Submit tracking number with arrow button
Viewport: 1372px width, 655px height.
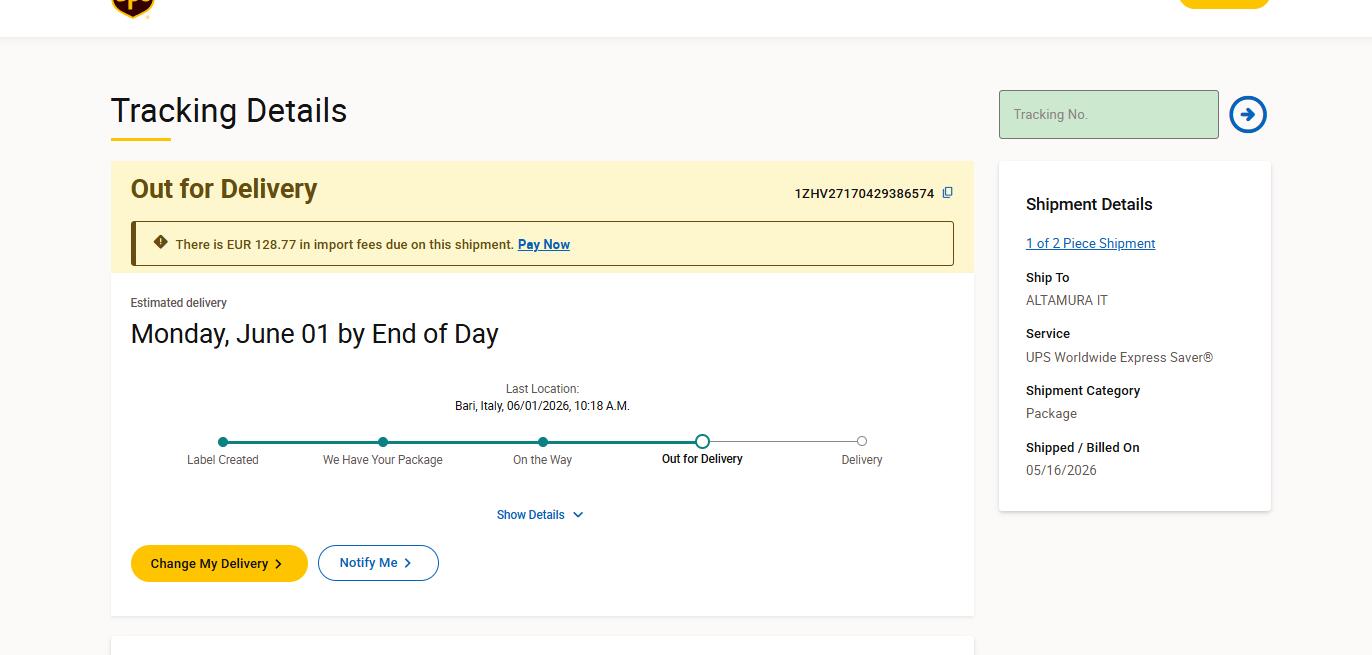coord(1247,114)
